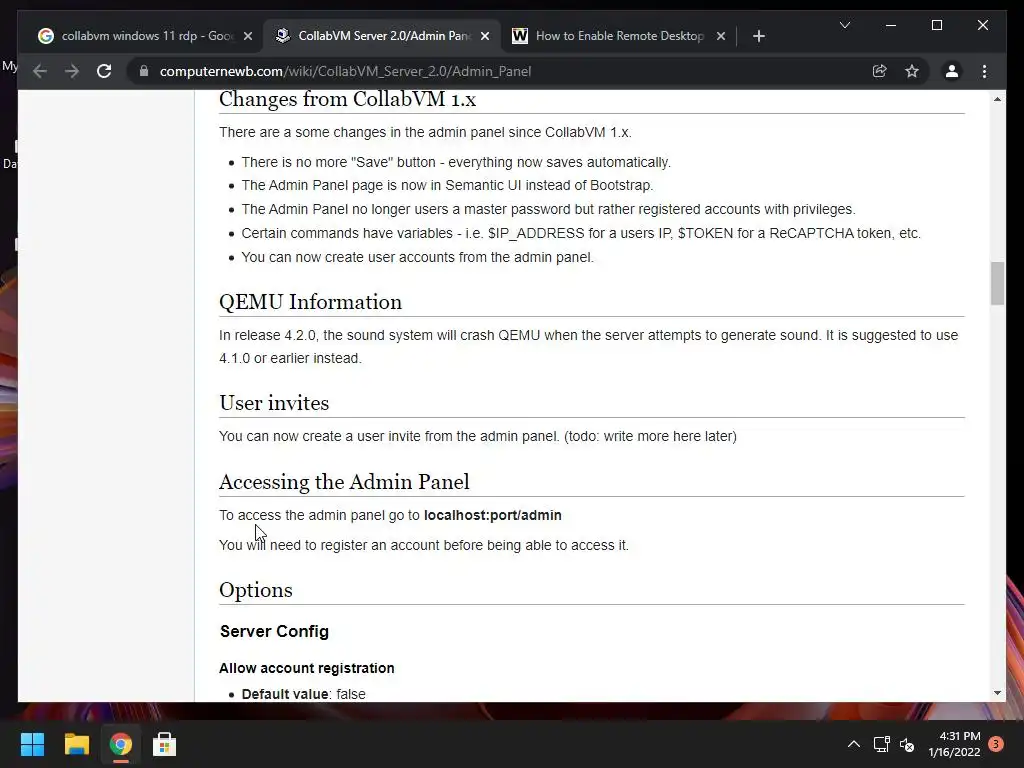Screen dimensions: 1024x768
Task: Open the Windows Start menu
Action: [x=33, y=744]
